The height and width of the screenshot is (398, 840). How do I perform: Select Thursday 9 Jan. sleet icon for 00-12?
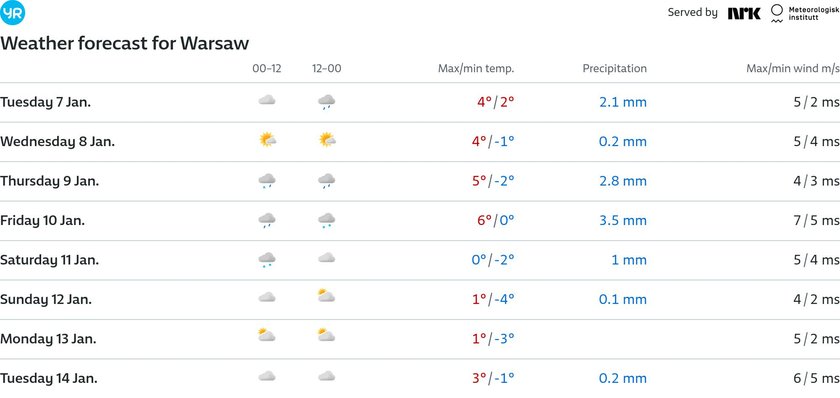point(267,181)
